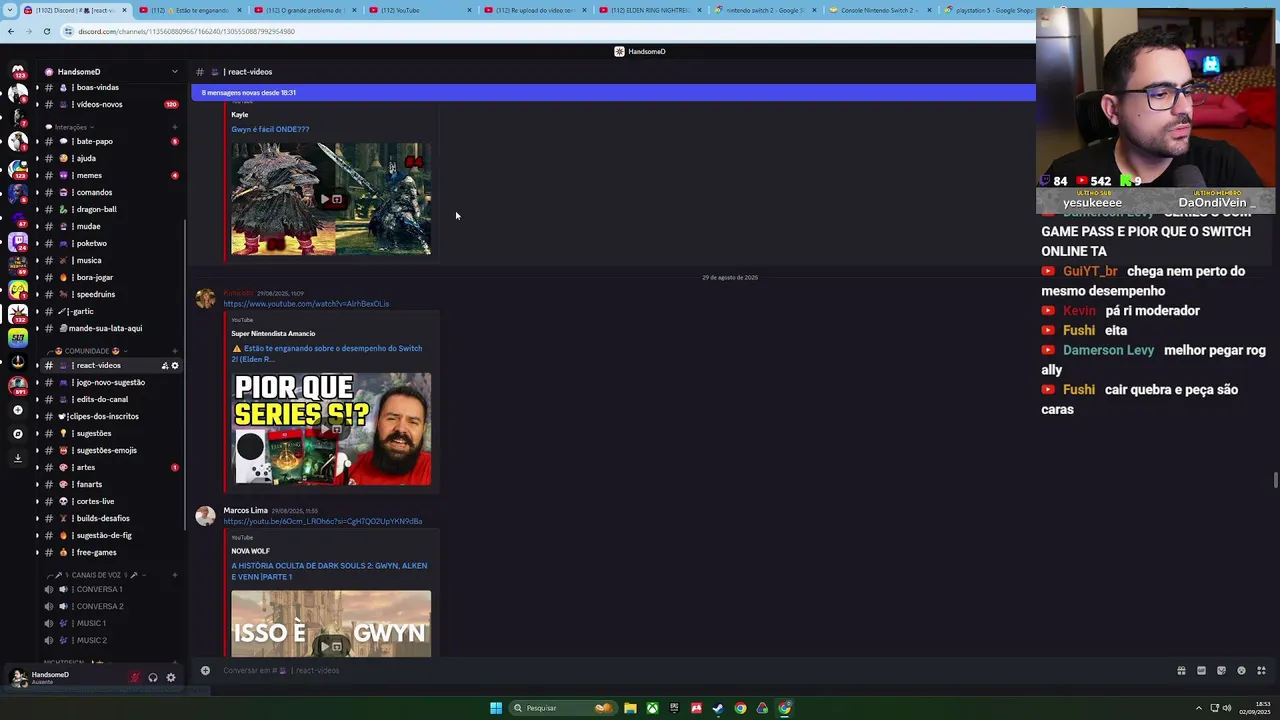Viewport: 1280px width, 720px height.
Task: Add channel to CANAIS DE VOZ category
Action: coord(175,575)
